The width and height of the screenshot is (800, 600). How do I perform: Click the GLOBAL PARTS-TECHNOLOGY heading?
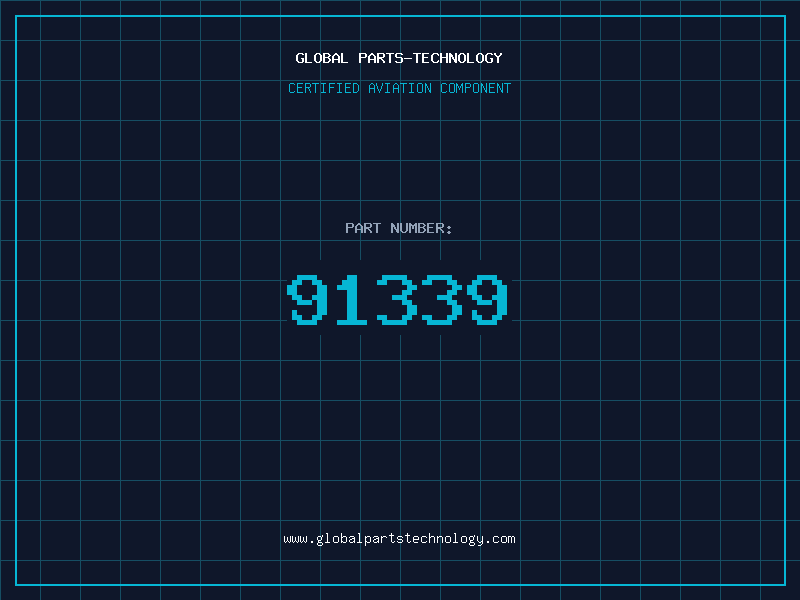tap(399, 58)
